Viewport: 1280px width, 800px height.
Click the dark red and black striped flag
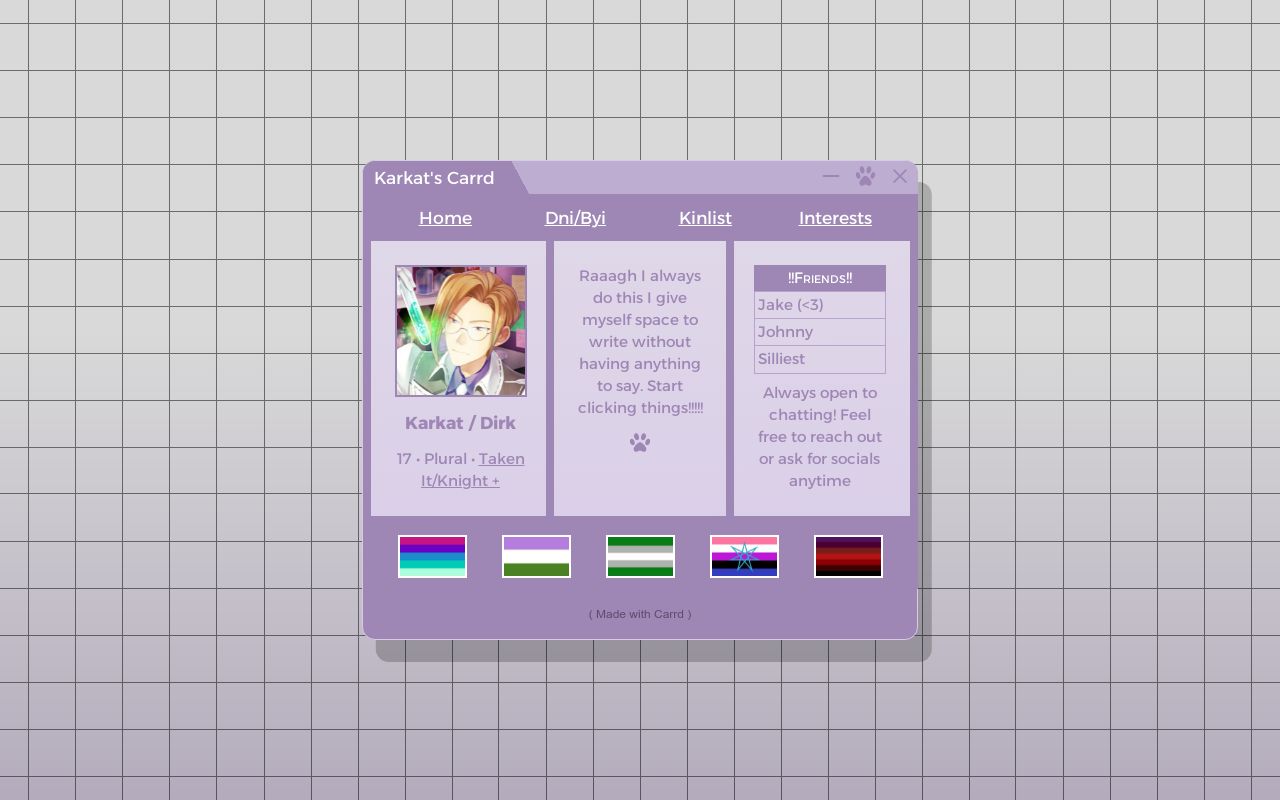point(848,556)
